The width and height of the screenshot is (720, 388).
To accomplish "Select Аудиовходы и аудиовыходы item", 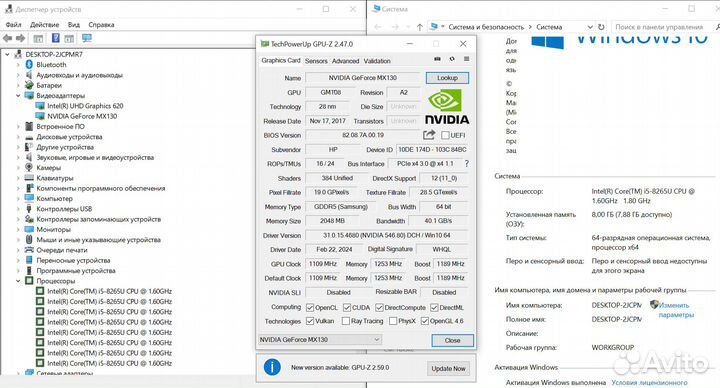I will point(79,75).
